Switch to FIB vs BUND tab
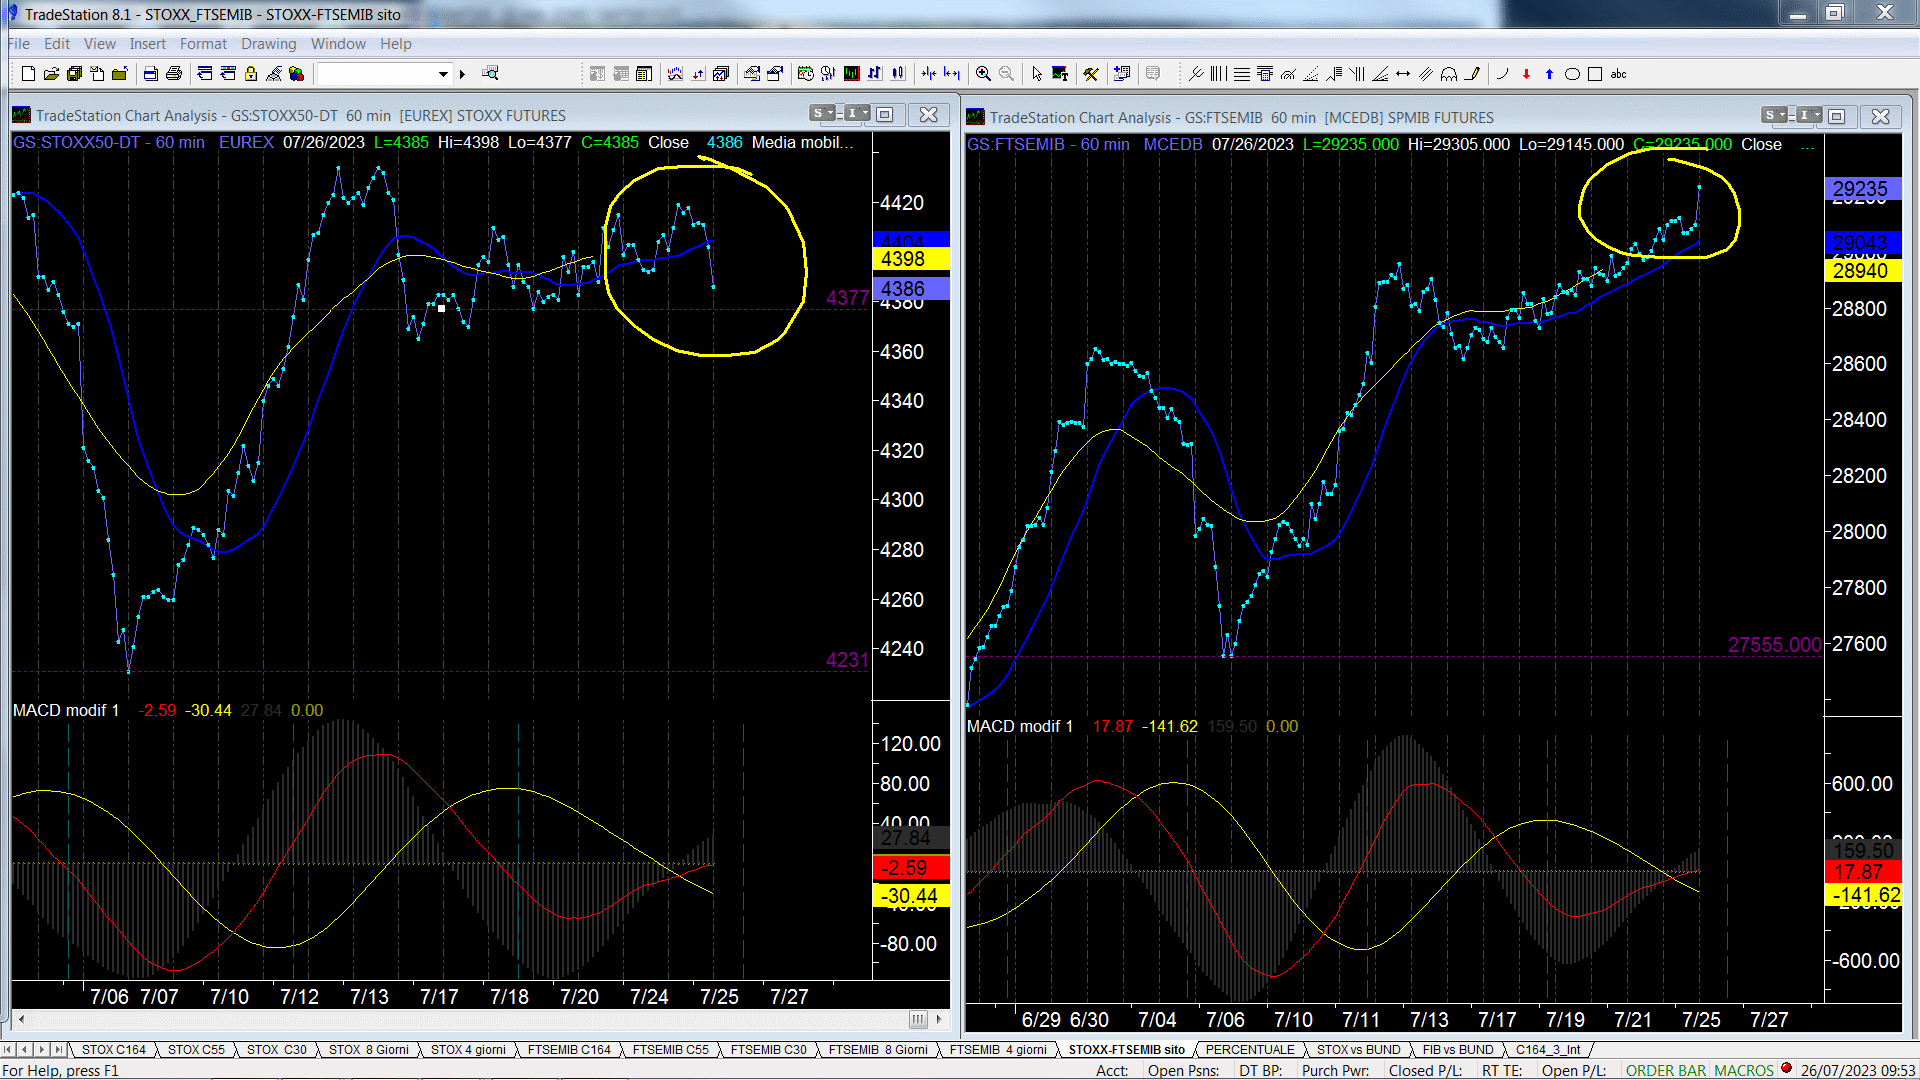Viewport: 1920px width, 1080px height. tap(1458, 1050)
